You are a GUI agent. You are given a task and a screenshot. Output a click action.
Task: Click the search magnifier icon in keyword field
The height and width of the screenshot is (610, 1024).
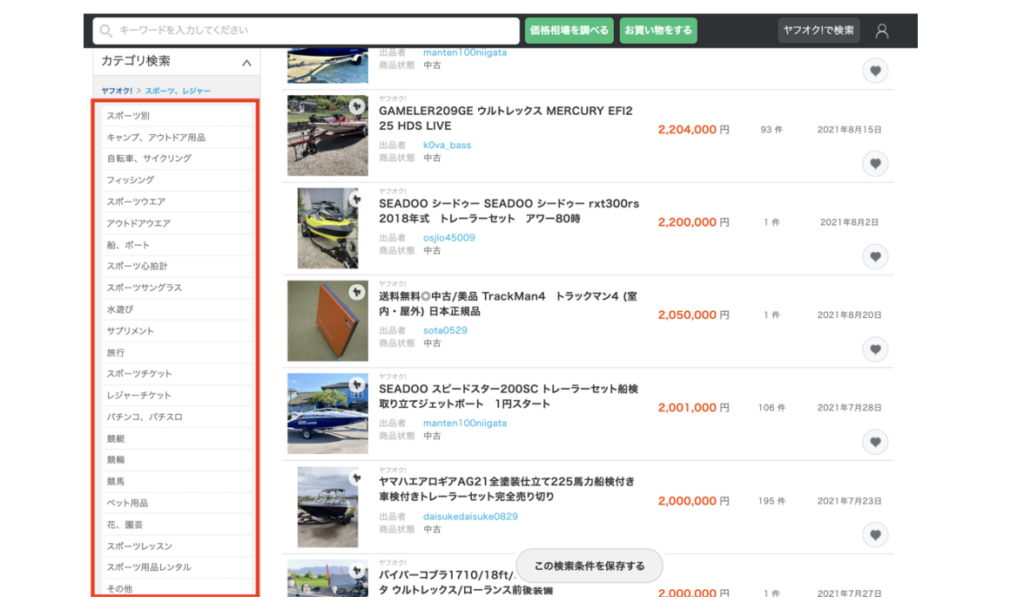coord(107,30)
